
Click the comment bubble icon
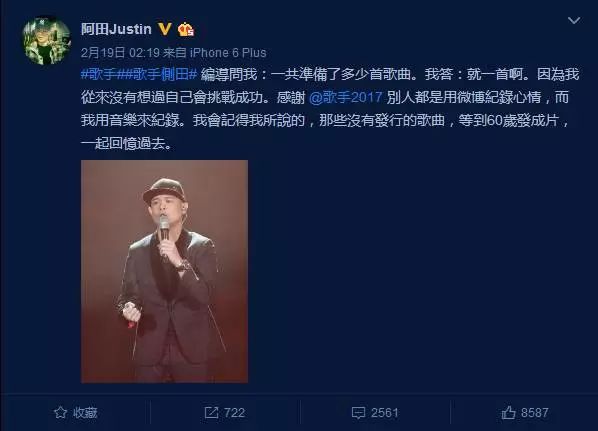(x=358, y=413)
